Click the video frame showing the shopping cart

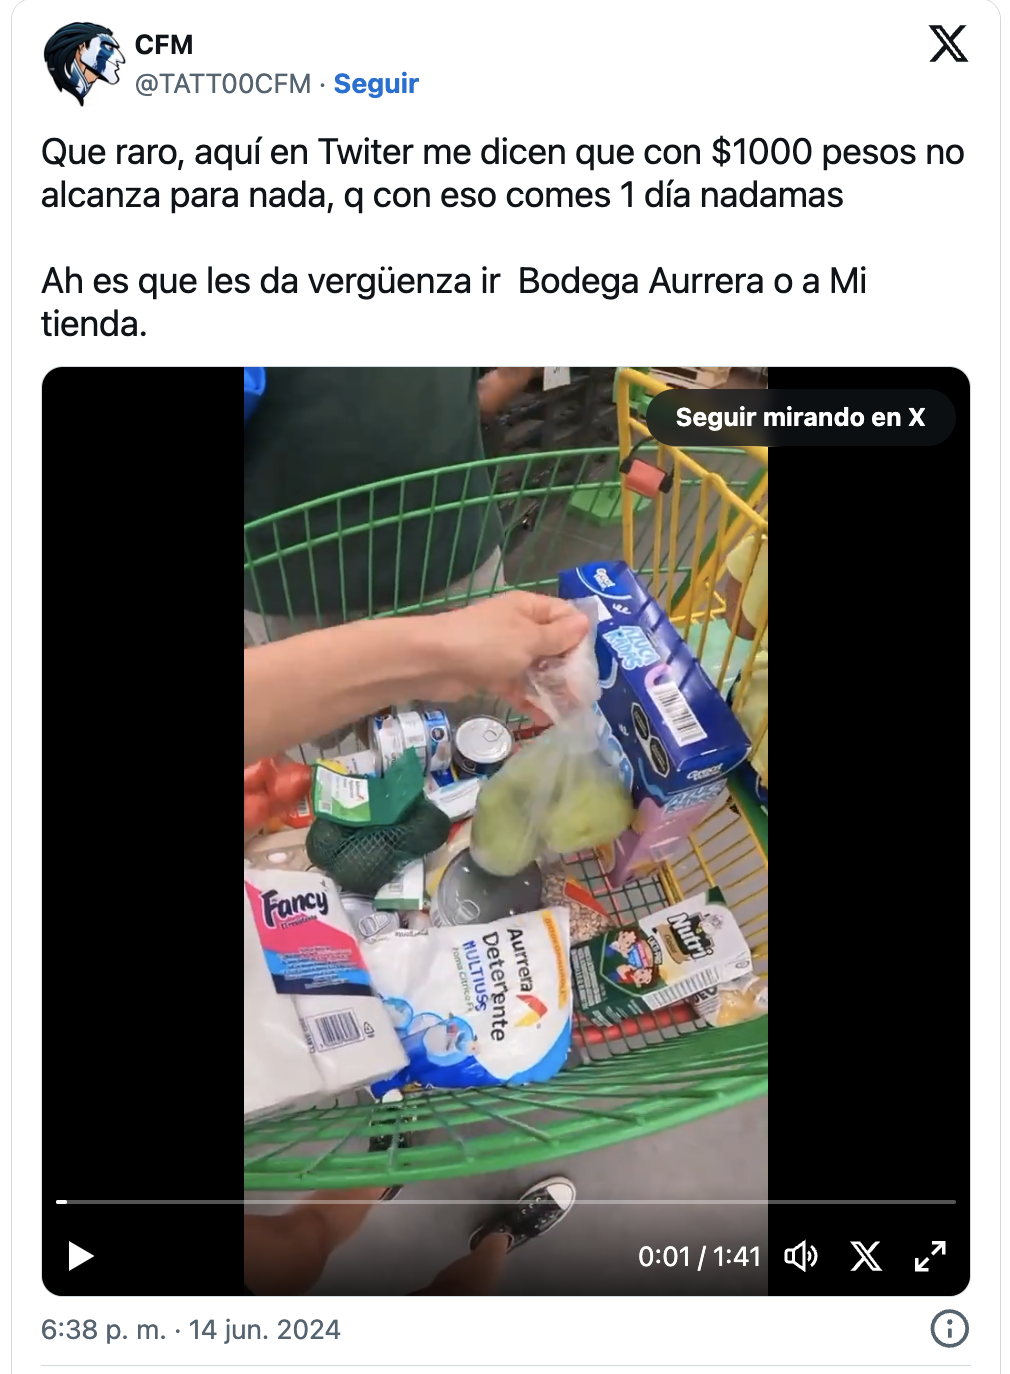506,780
